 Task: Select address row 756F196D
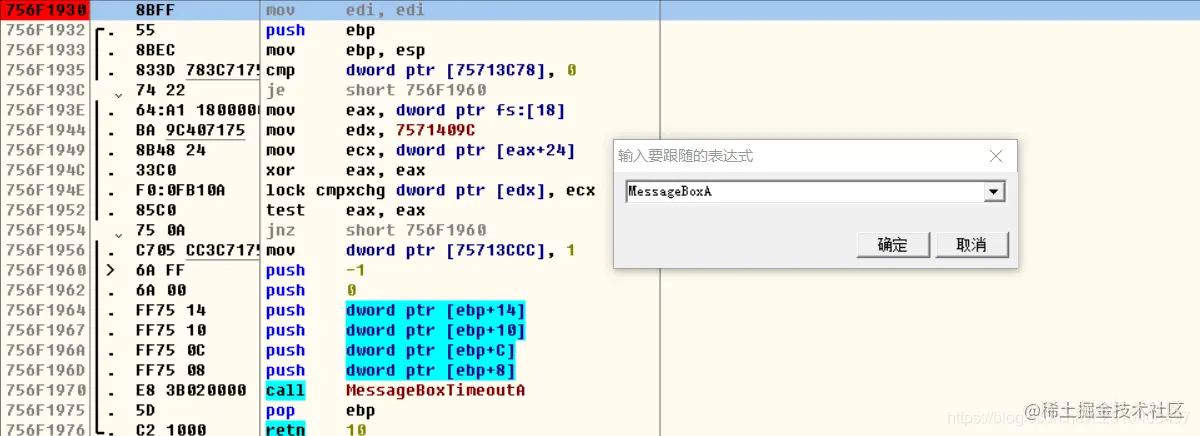(x=45, y=370)
